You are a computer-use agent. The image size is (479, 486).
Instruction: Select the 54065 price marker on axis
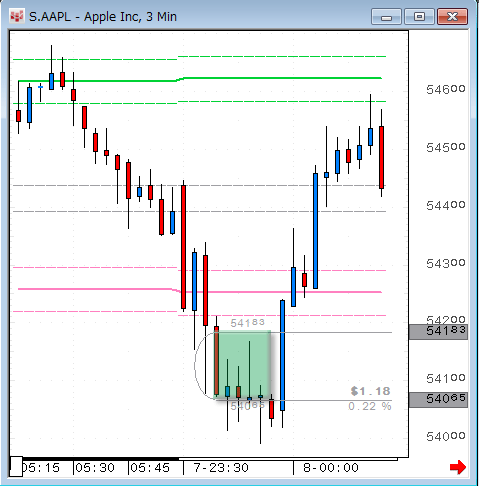click(x=438, y=399)
